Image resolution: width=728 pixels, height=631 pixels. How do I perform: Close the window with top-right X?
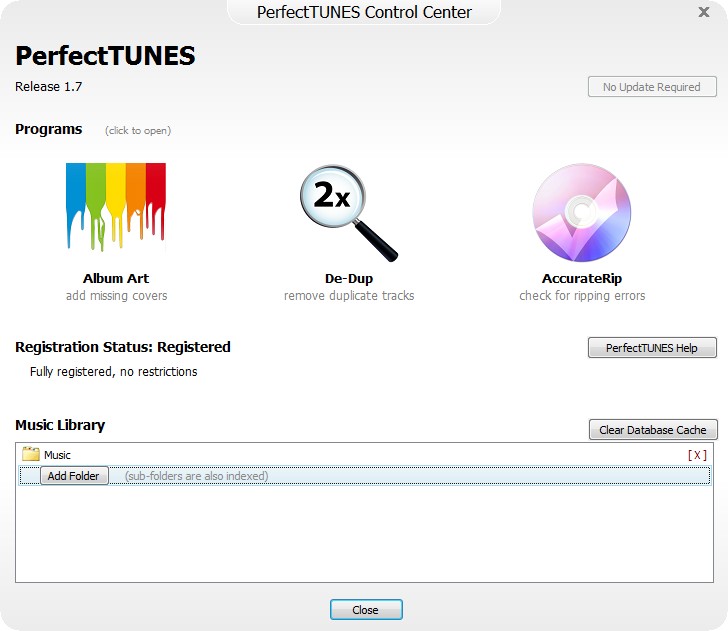point(704,12)
